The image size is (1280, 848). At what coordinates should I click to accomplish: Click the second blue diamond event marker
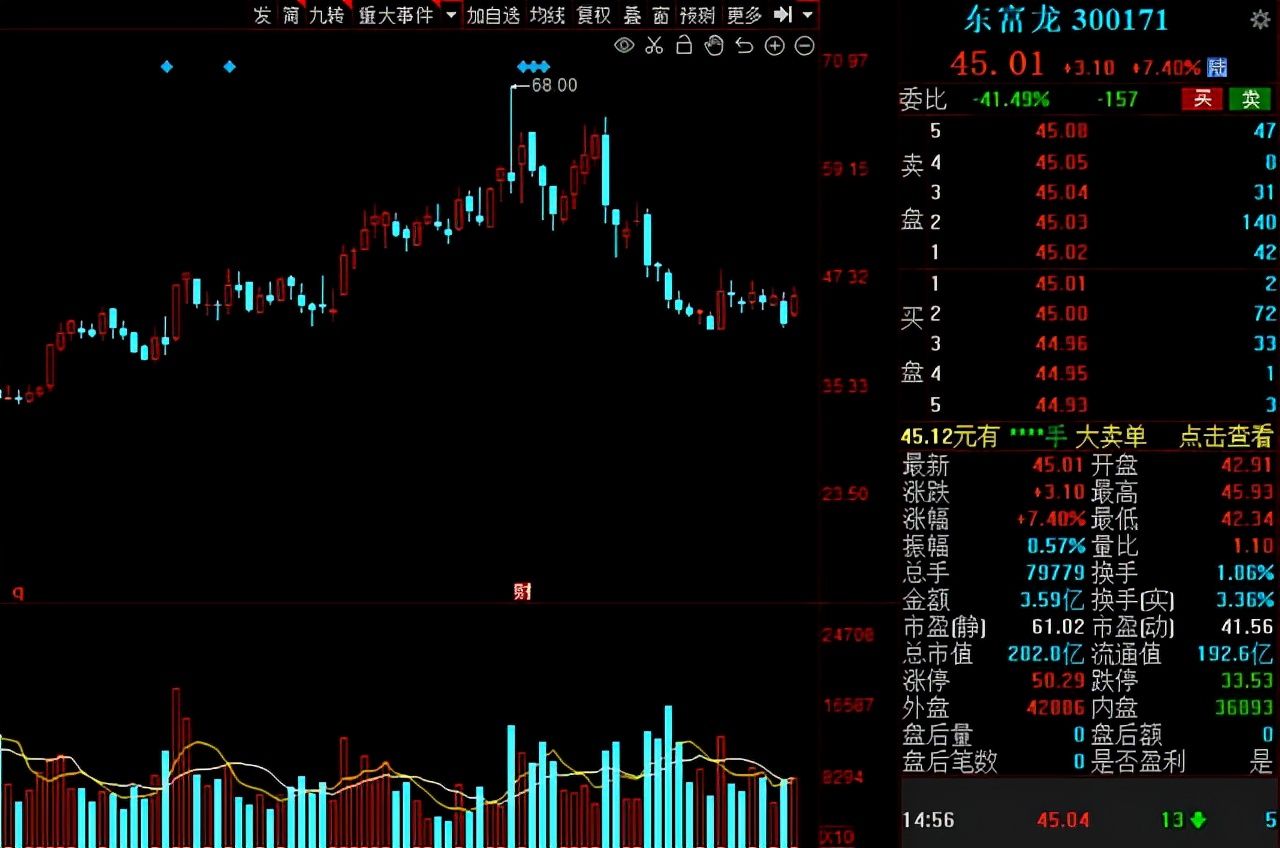[x=230, y=67]
